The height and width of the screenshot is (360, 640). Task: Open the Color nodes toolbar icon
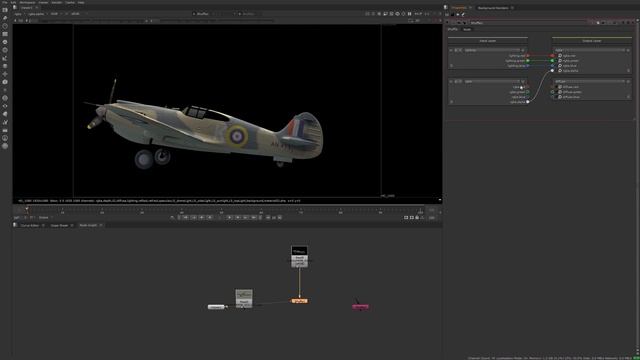pos(5,42)
